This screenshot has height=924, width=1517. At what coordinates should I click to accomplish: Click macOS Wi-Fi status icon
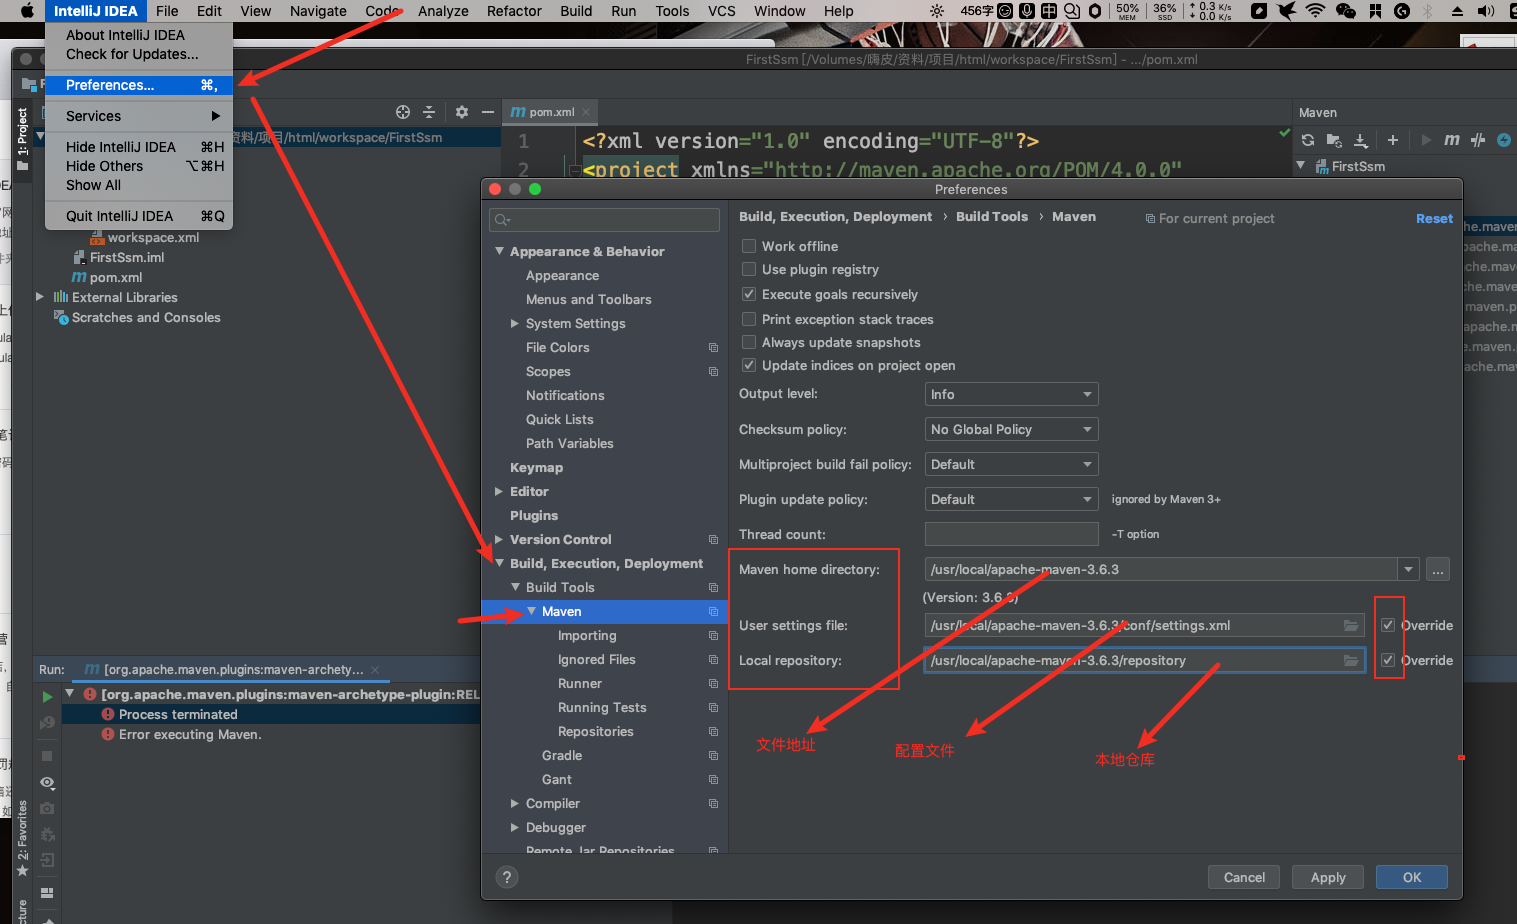[x=1315, y=11]
